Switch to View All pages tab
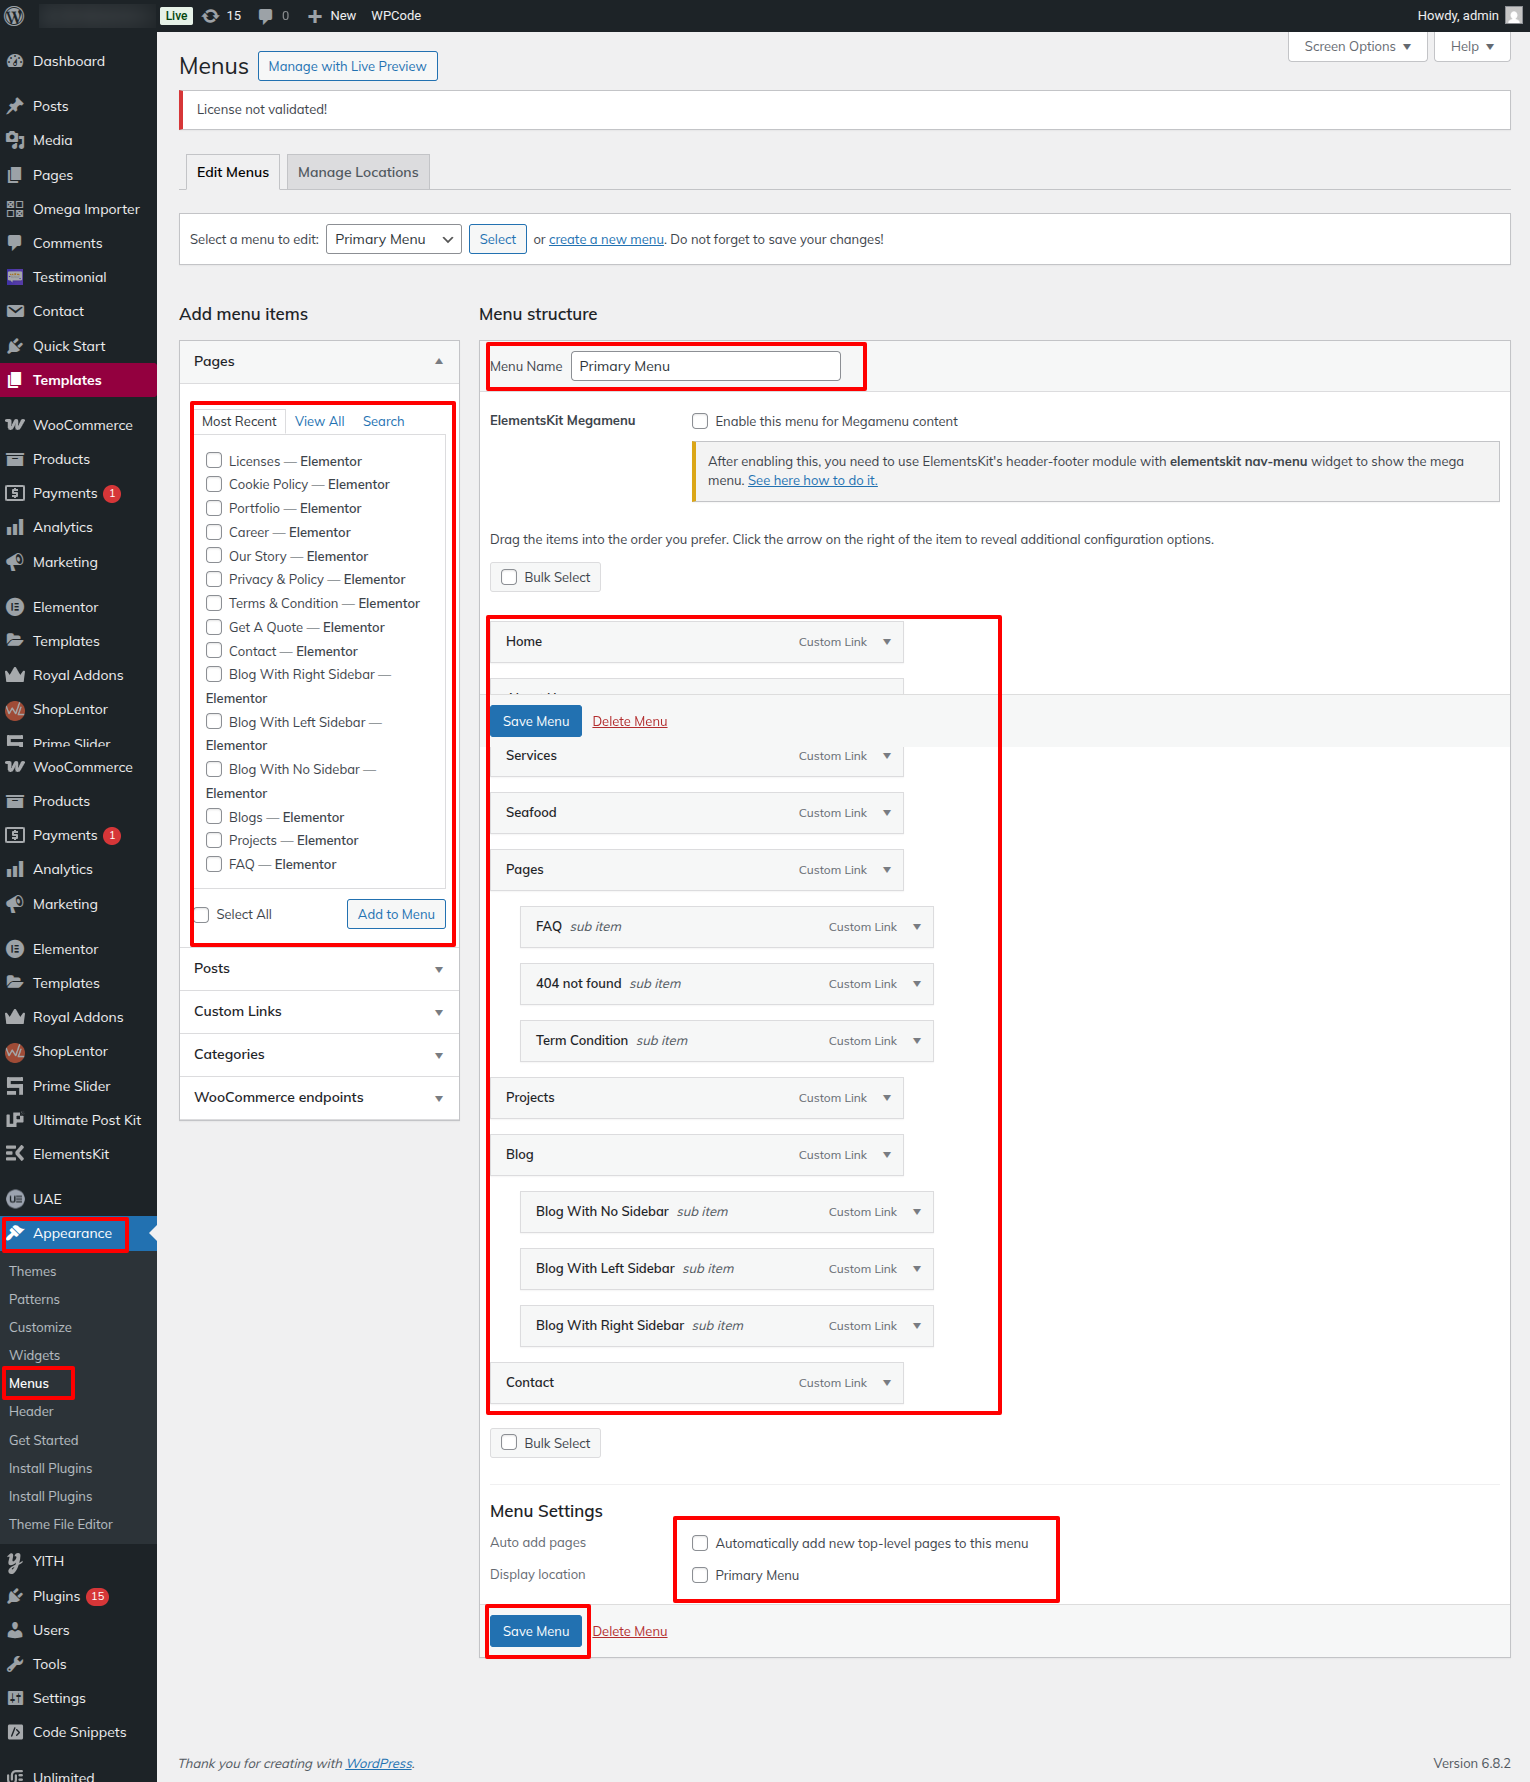The width and height of the screenshot is (1530, 1782). click(x=320, y=421)
